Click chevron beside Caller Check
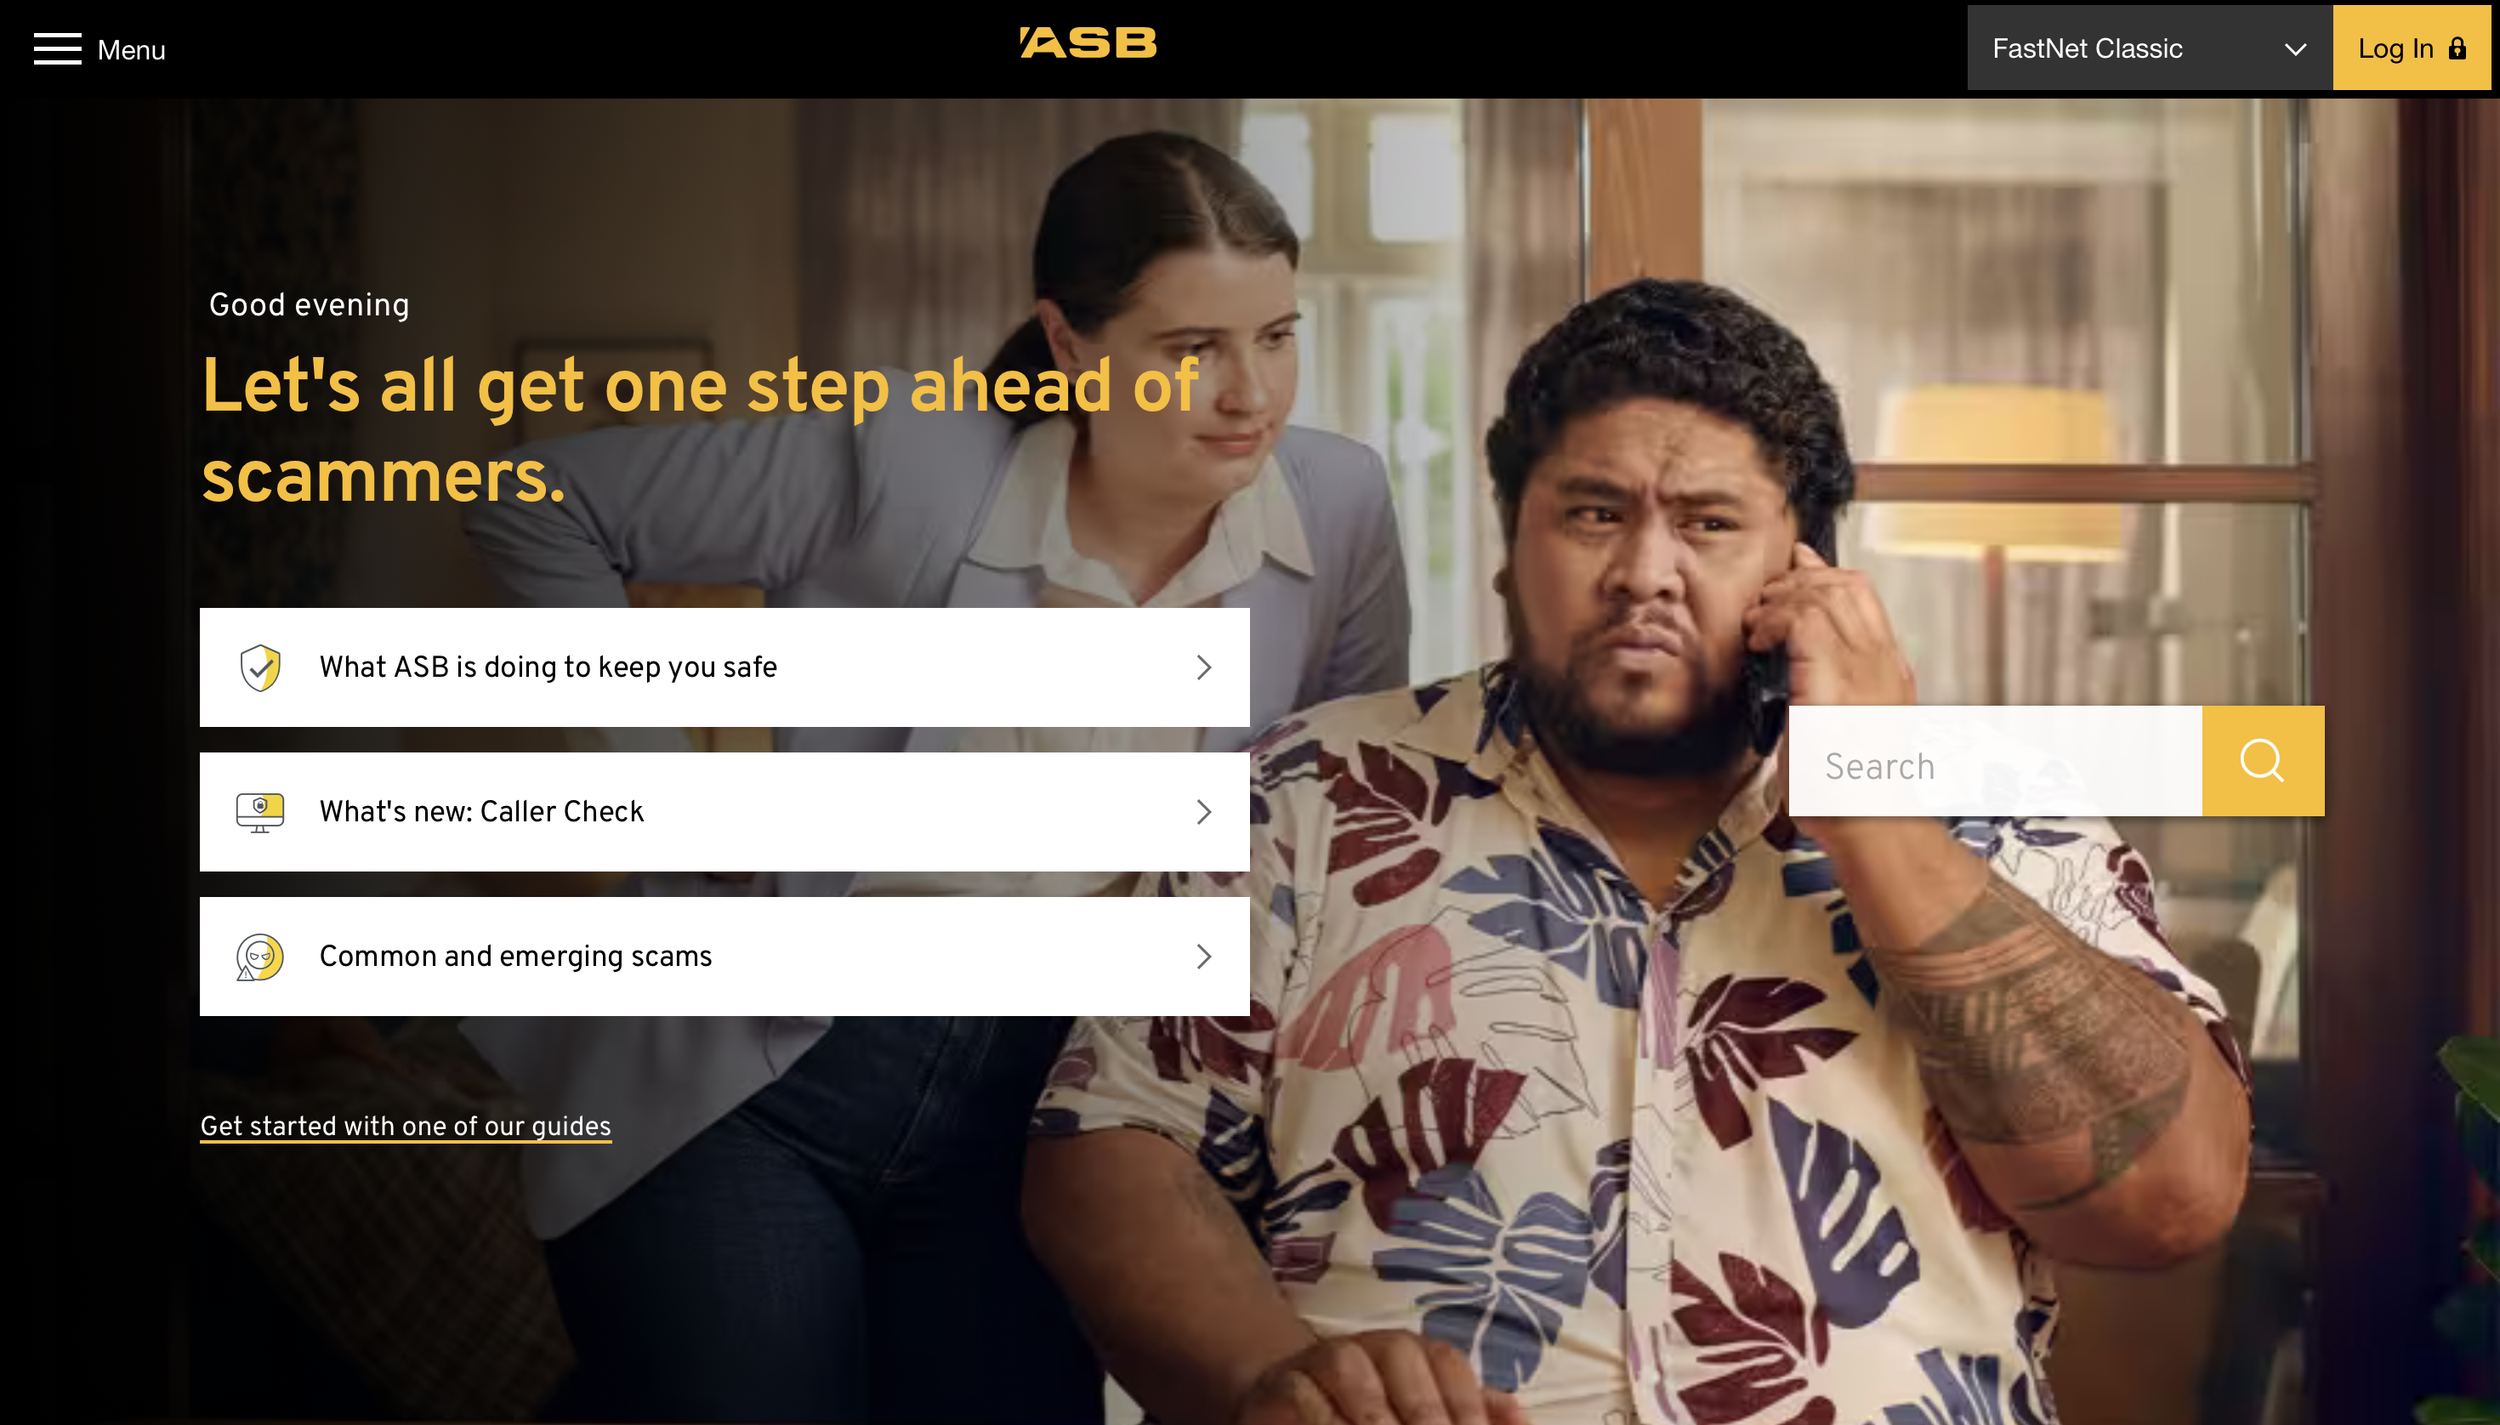The width and height of the screenshot is (2500, 1425). click(x=1204, y=812)
